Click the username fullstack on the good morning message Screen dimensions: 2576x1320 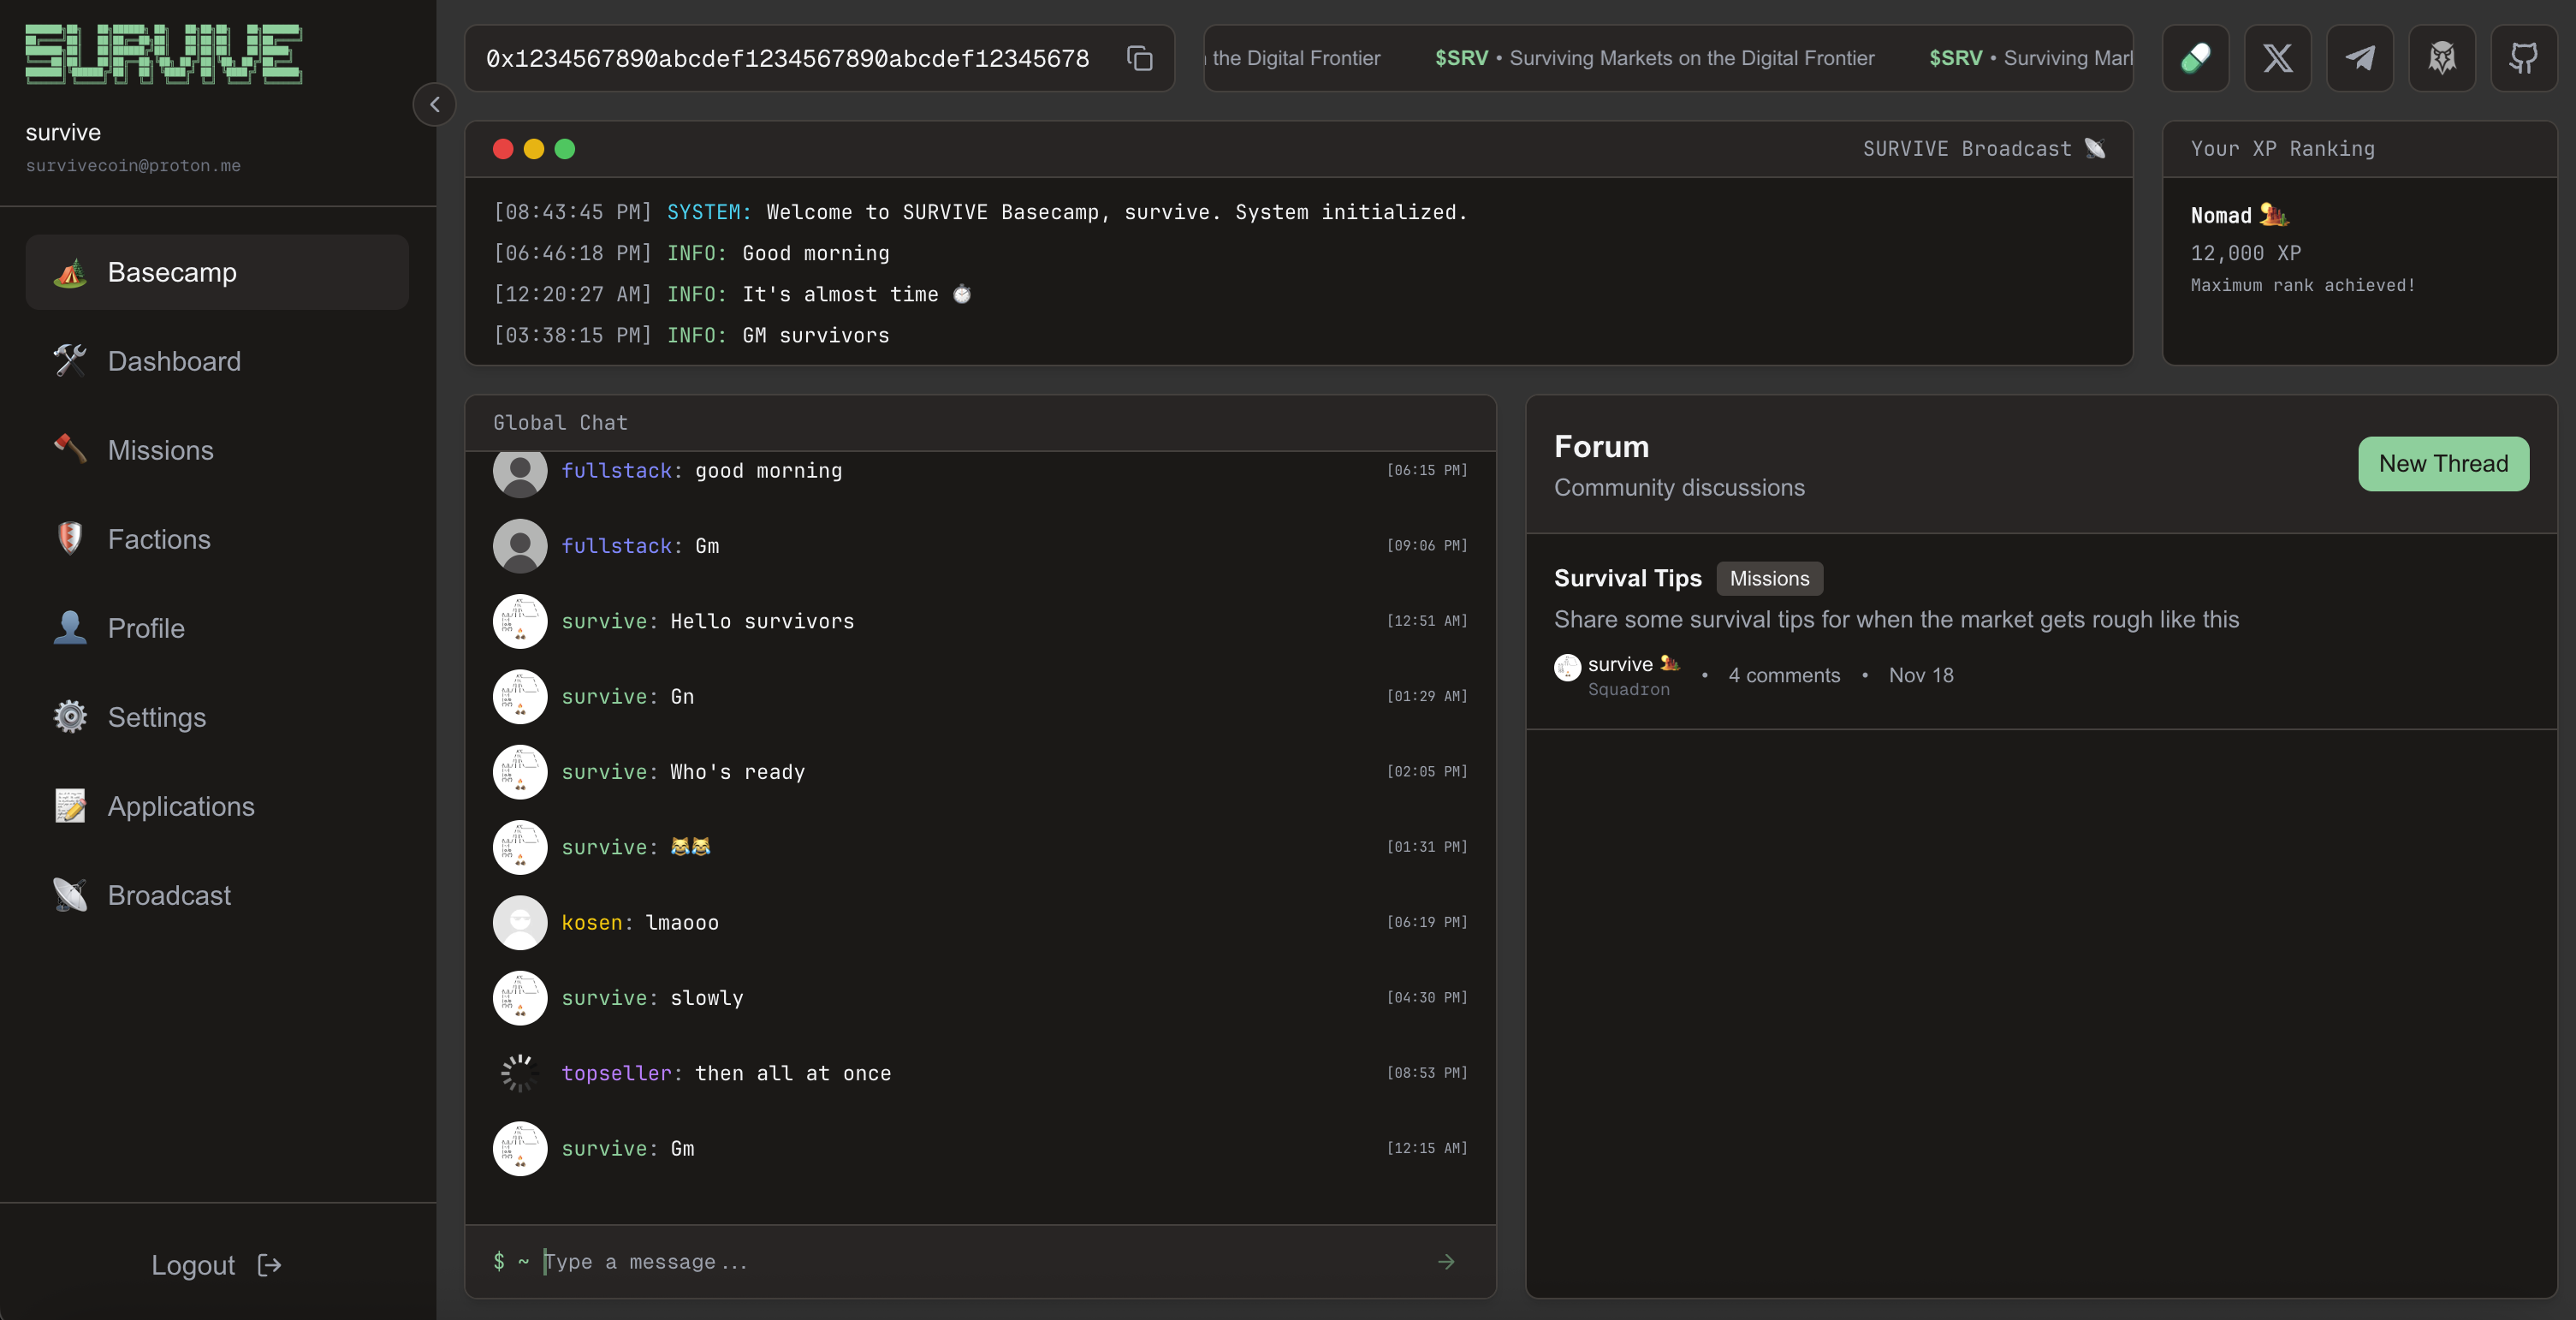[616, 471]
